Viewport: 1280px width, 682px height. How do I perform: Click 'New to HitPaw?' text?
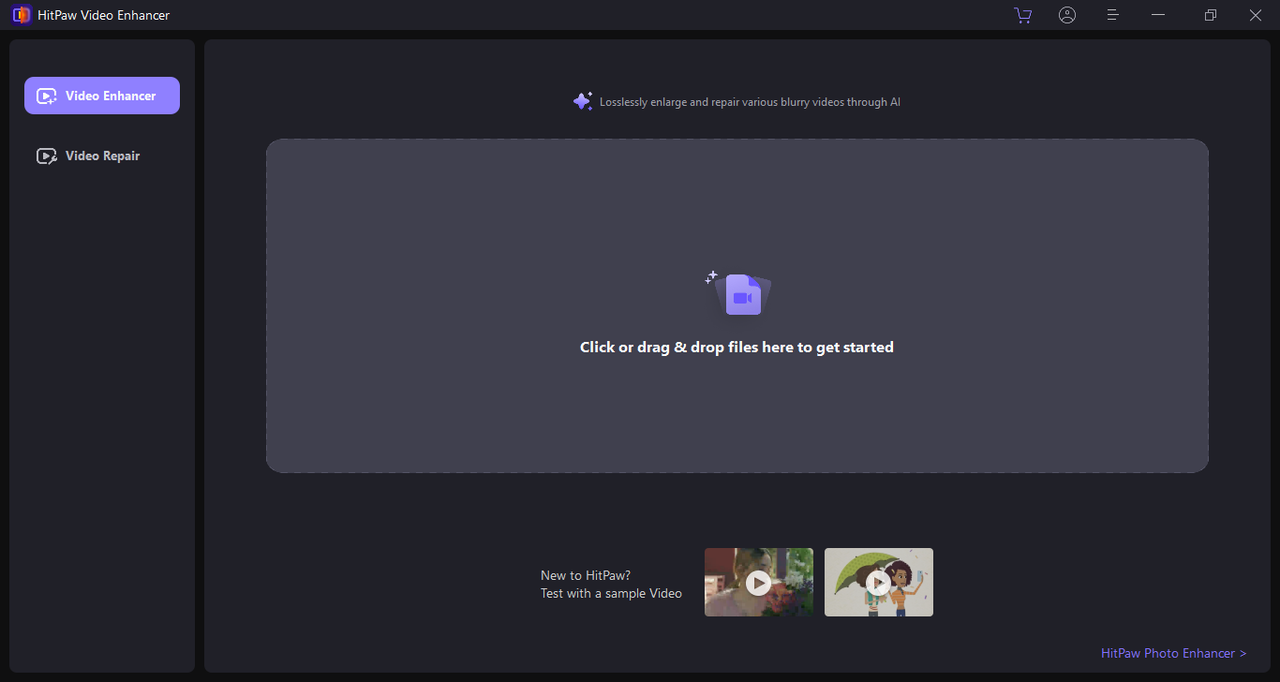click(x=586, y=575)
